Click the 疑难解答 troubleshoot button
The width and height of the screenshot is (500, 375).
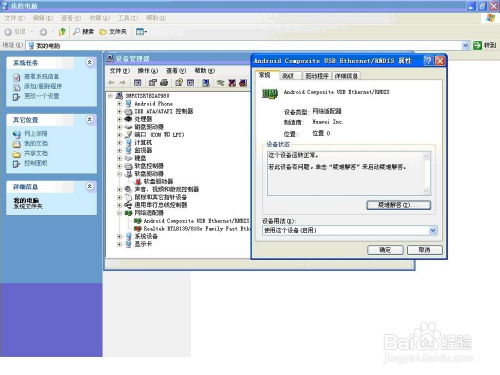coord(399,205)
